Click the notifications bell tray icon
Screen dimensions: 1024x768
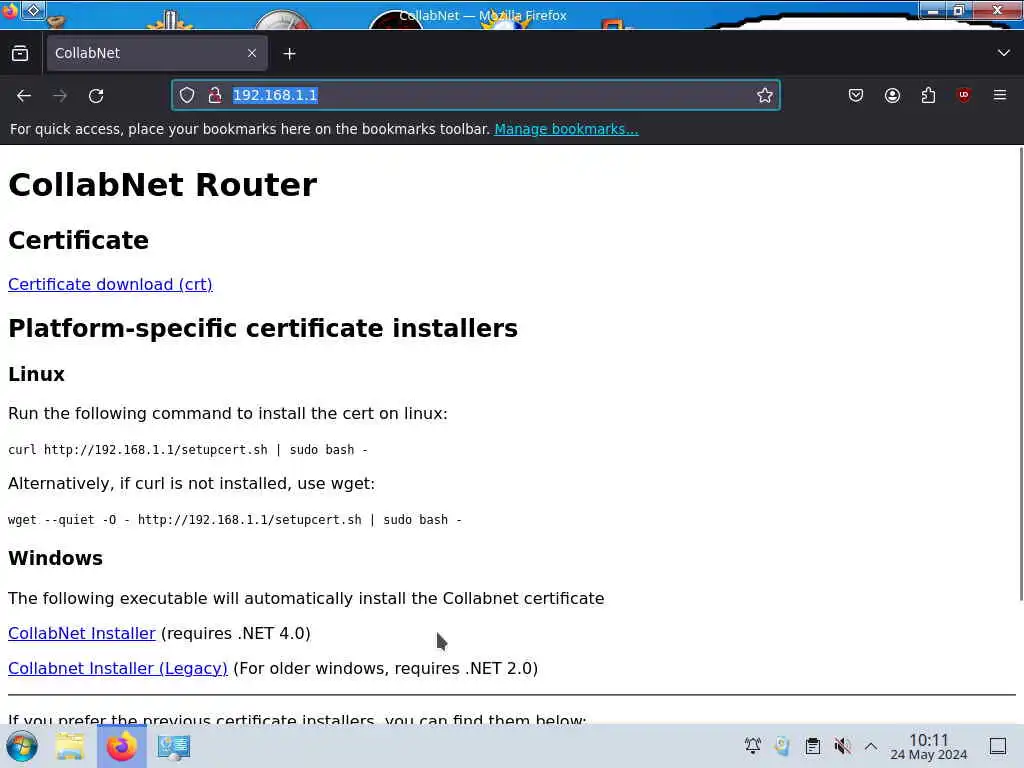pos(752,746)
